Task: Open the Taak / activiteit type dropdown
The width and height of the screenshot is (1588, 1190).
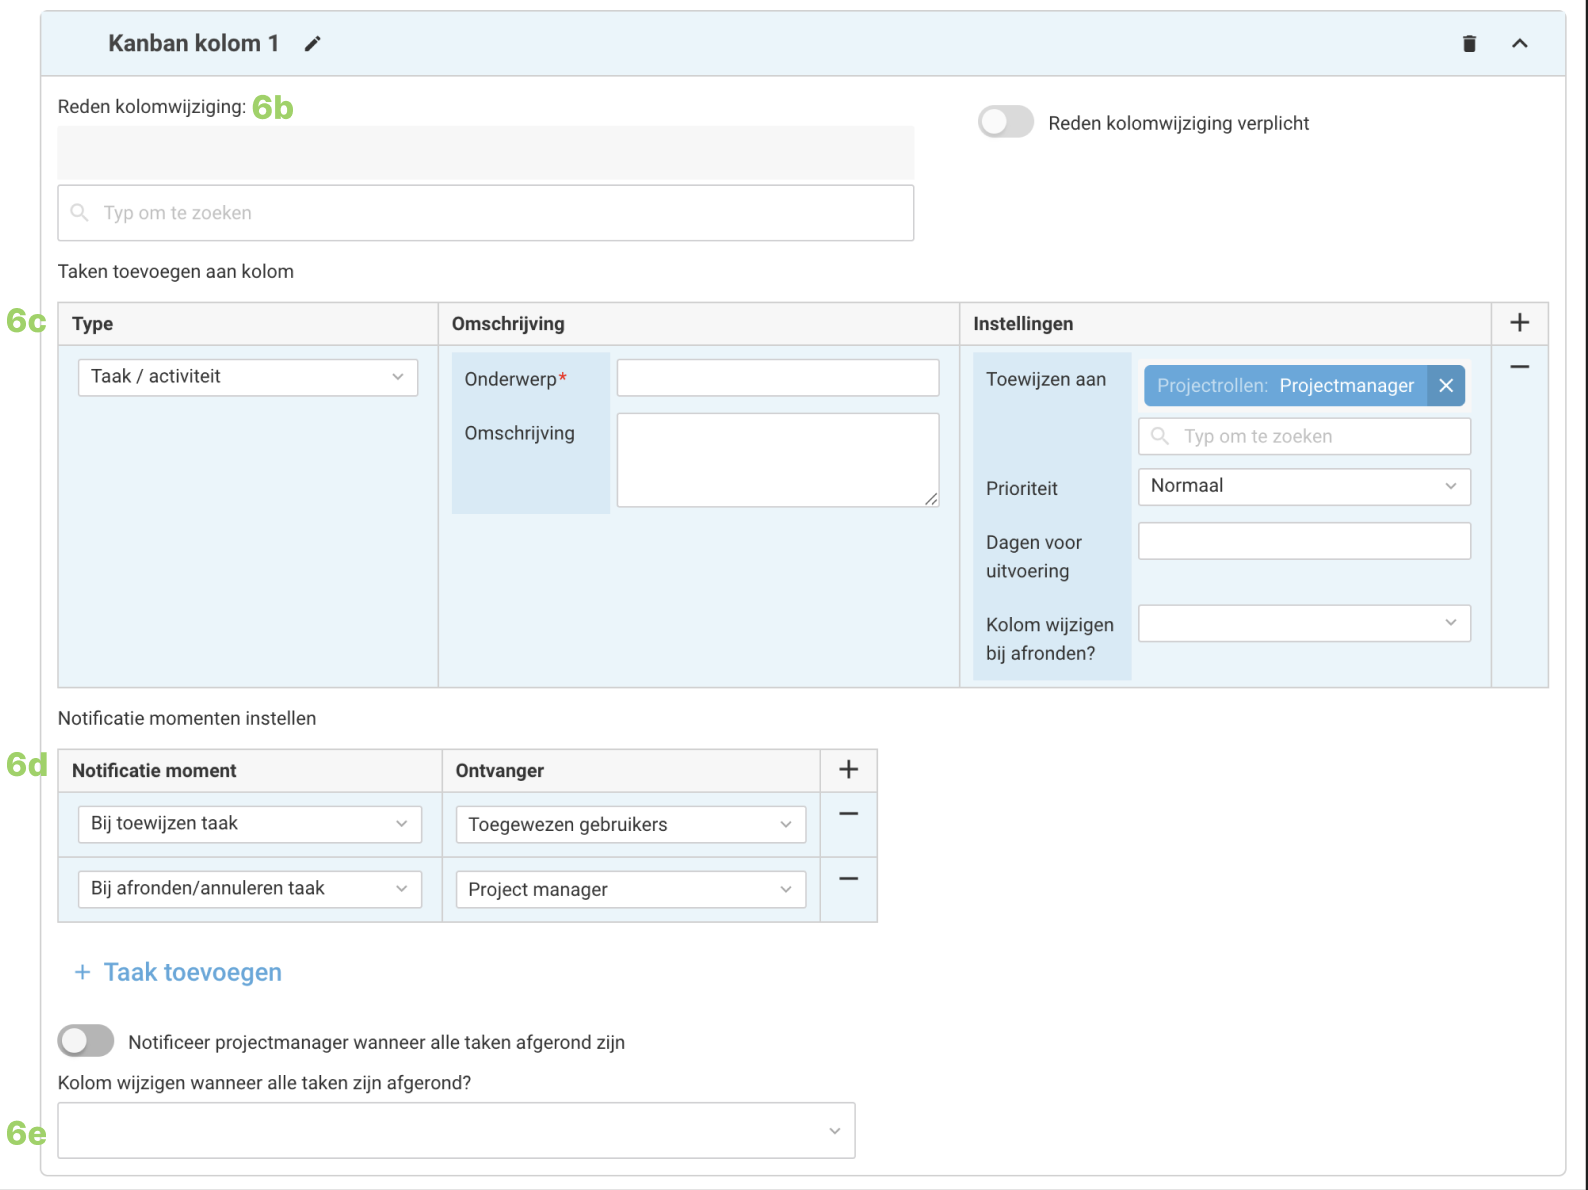Action: click(x=248, y=377)
